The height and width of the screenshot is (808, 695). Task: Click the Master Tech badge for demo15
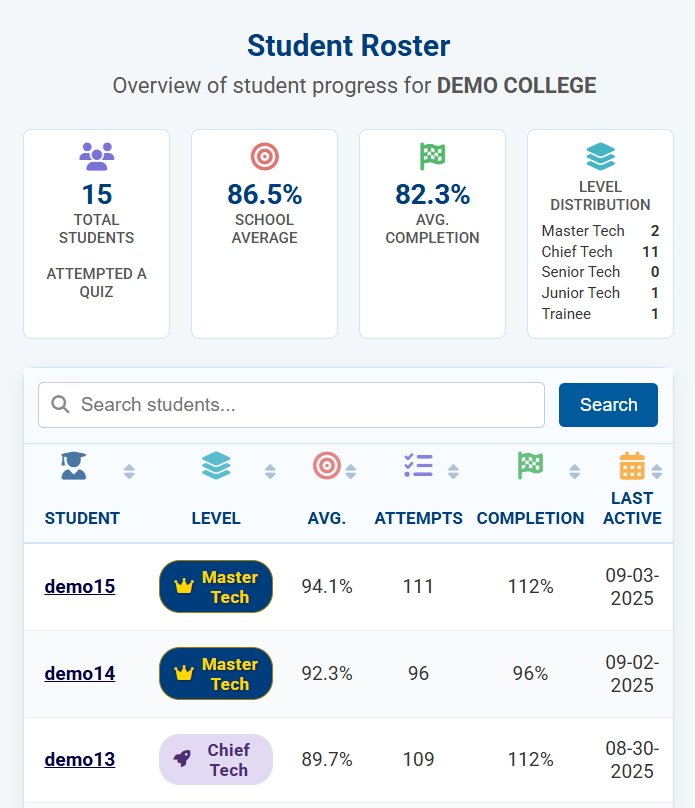(x=216, y=587)
